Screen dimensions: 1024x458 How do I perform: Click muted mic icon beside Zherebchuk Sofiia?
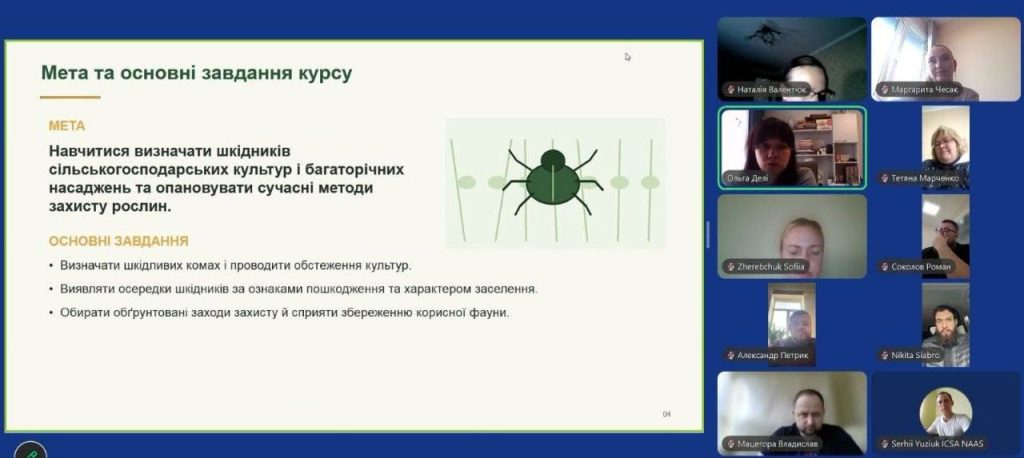[731, 267]
